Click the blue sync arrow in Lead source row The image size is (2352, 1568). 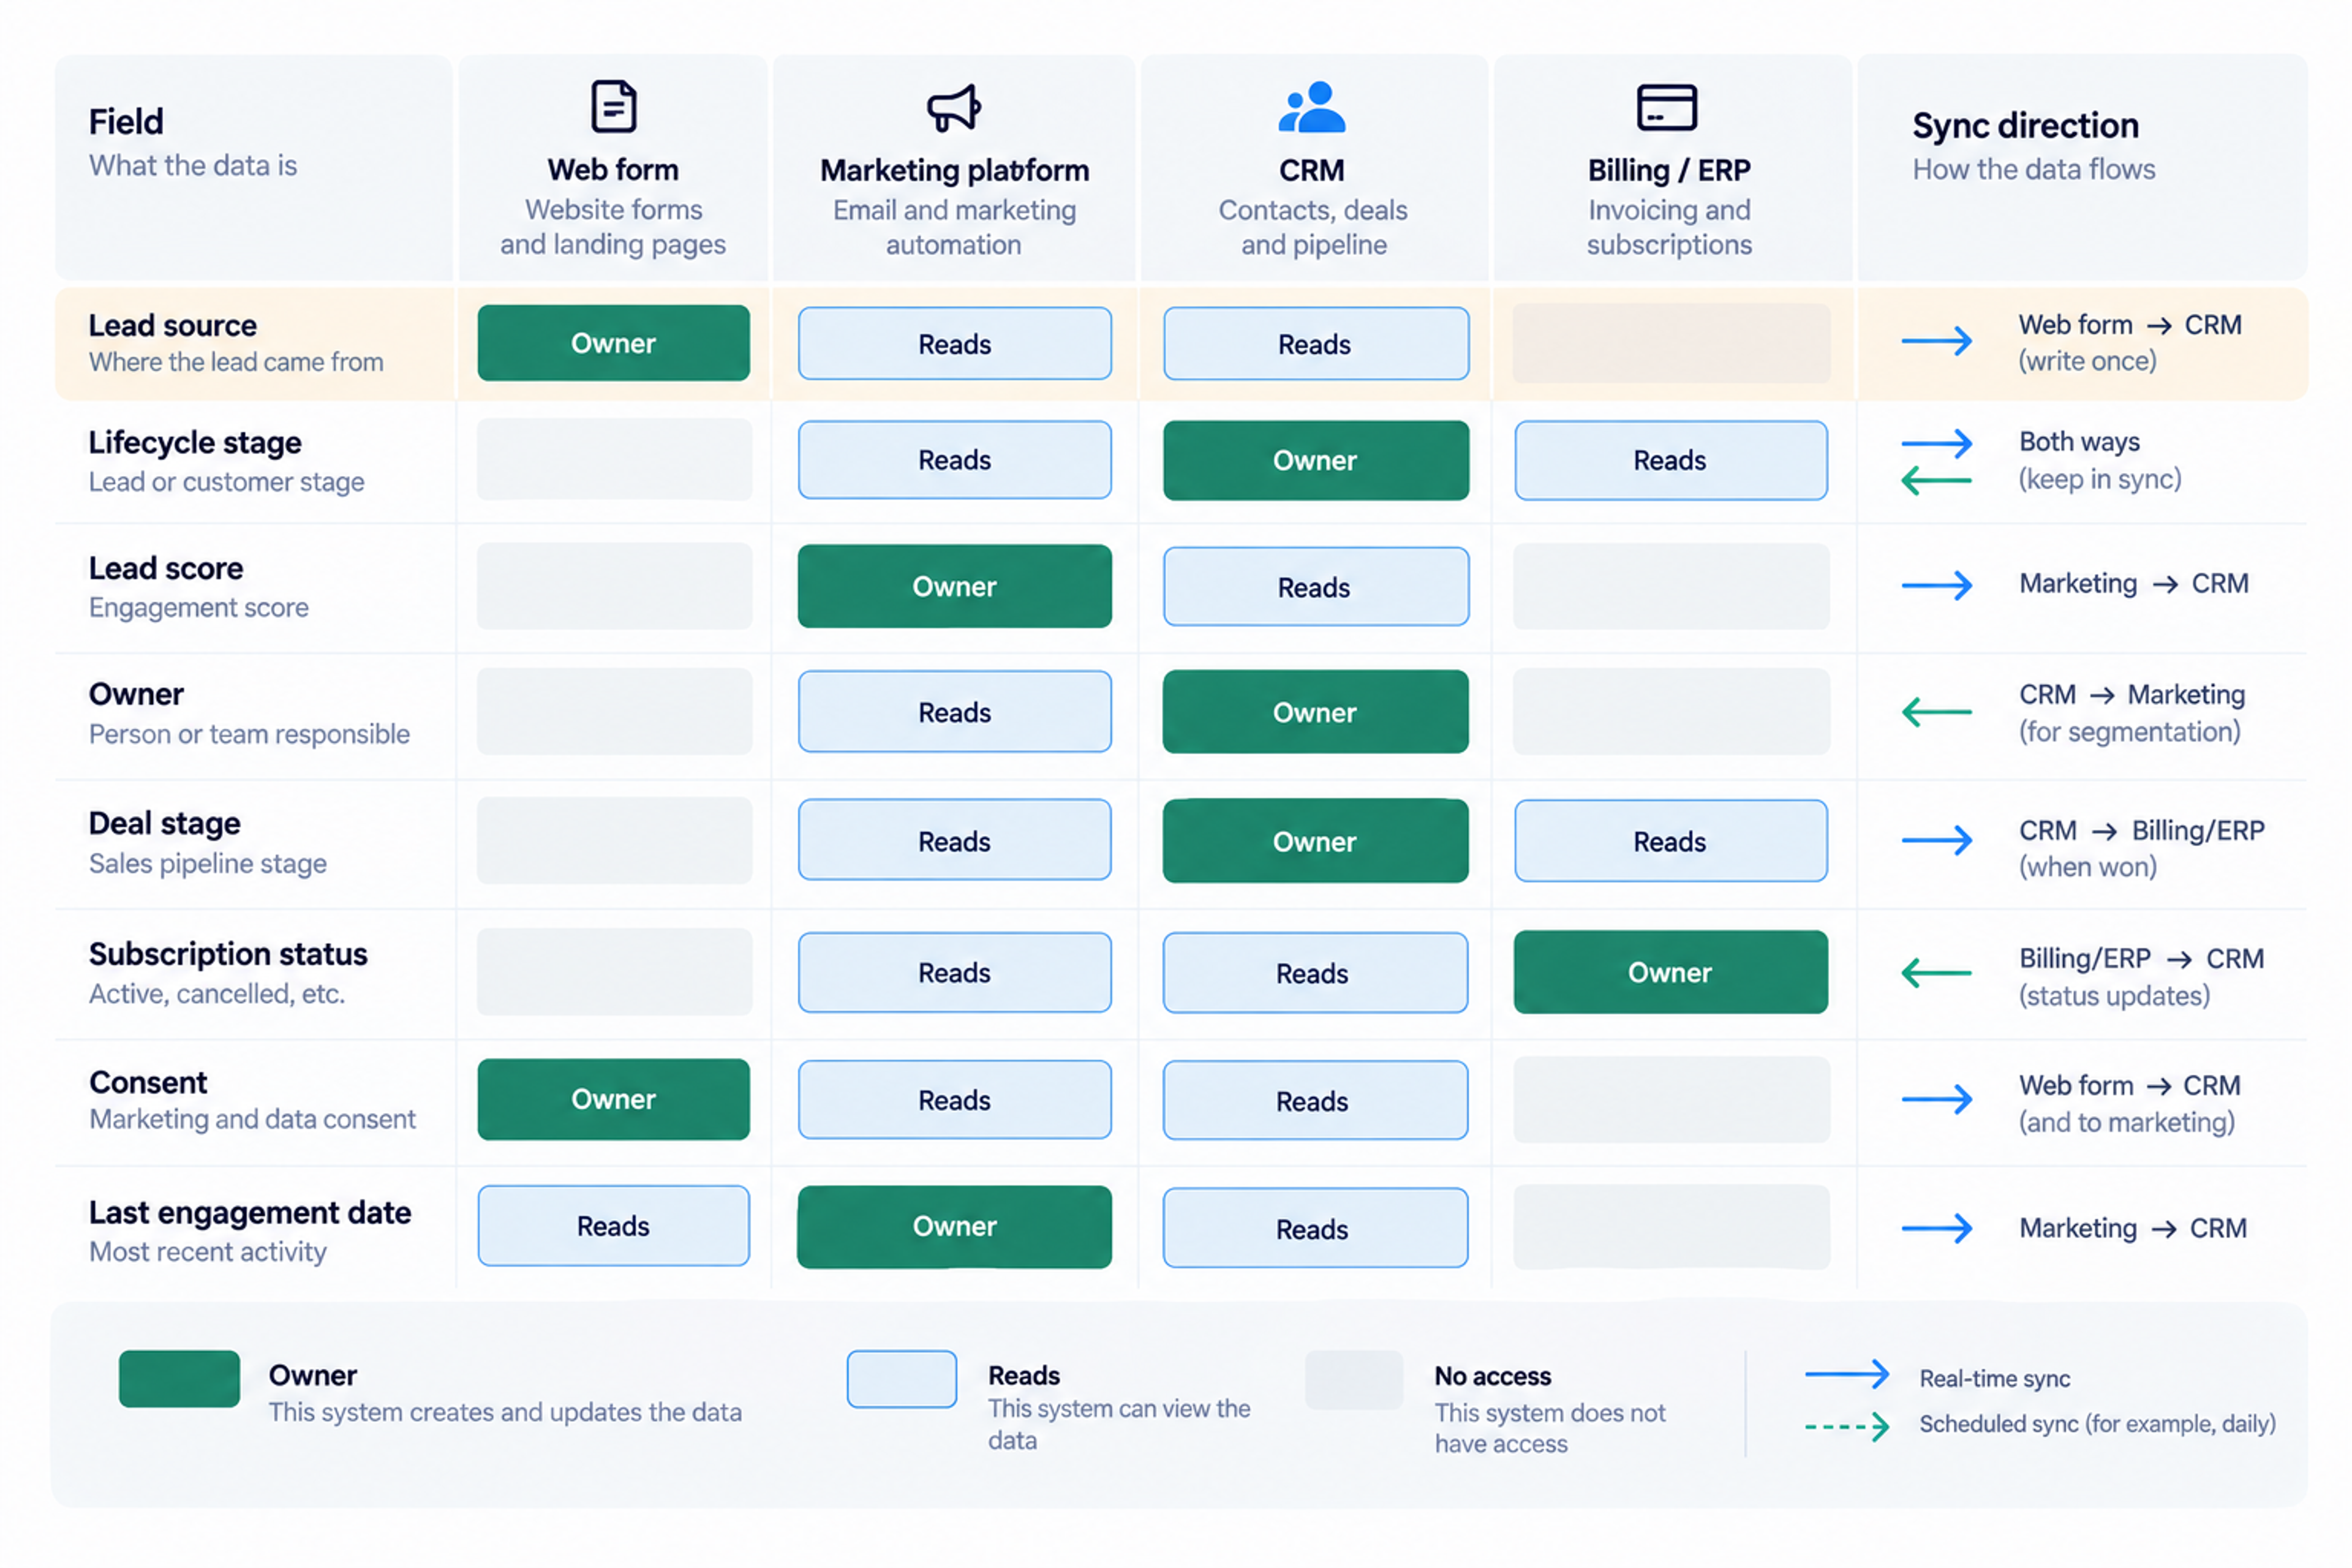pos(1937,341)
